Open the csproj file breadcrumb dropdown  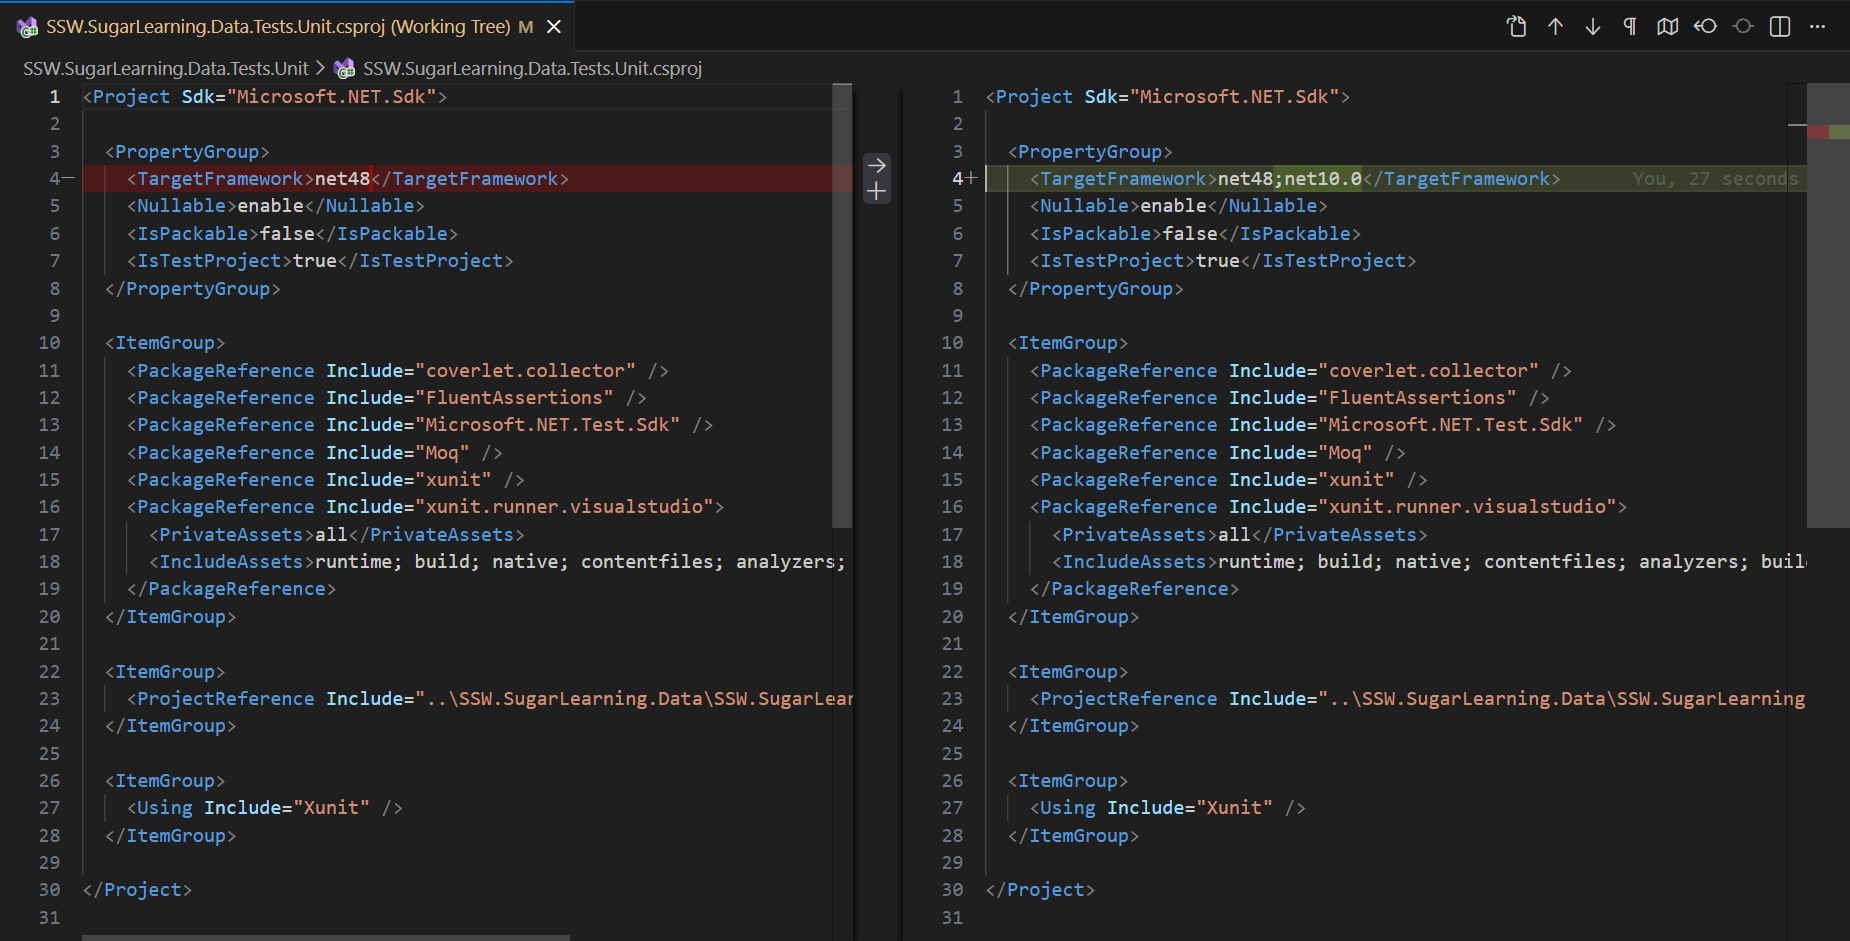click(x=532, y=69)
